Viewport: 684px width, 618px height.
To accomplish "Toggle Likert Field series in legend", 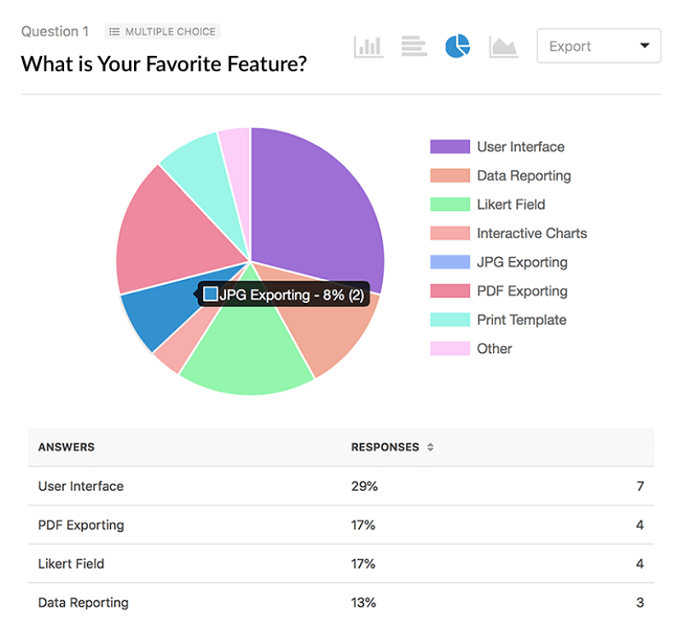I will pyautogui.click(x=488, y=204).
